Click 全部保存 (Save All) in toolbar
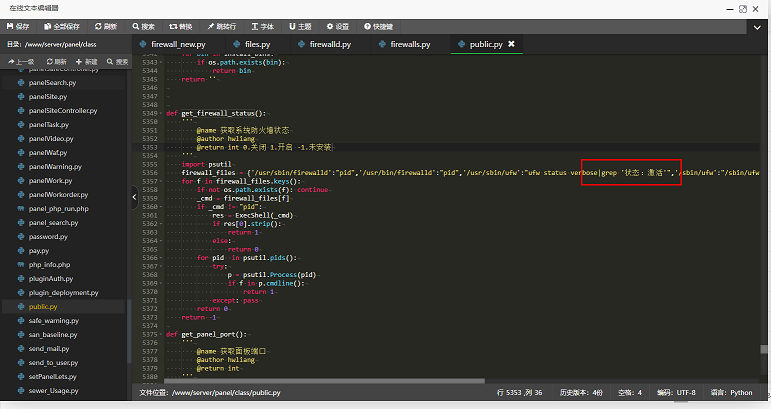This screenshot has height=409, width=771. click(x=62, y=27)
